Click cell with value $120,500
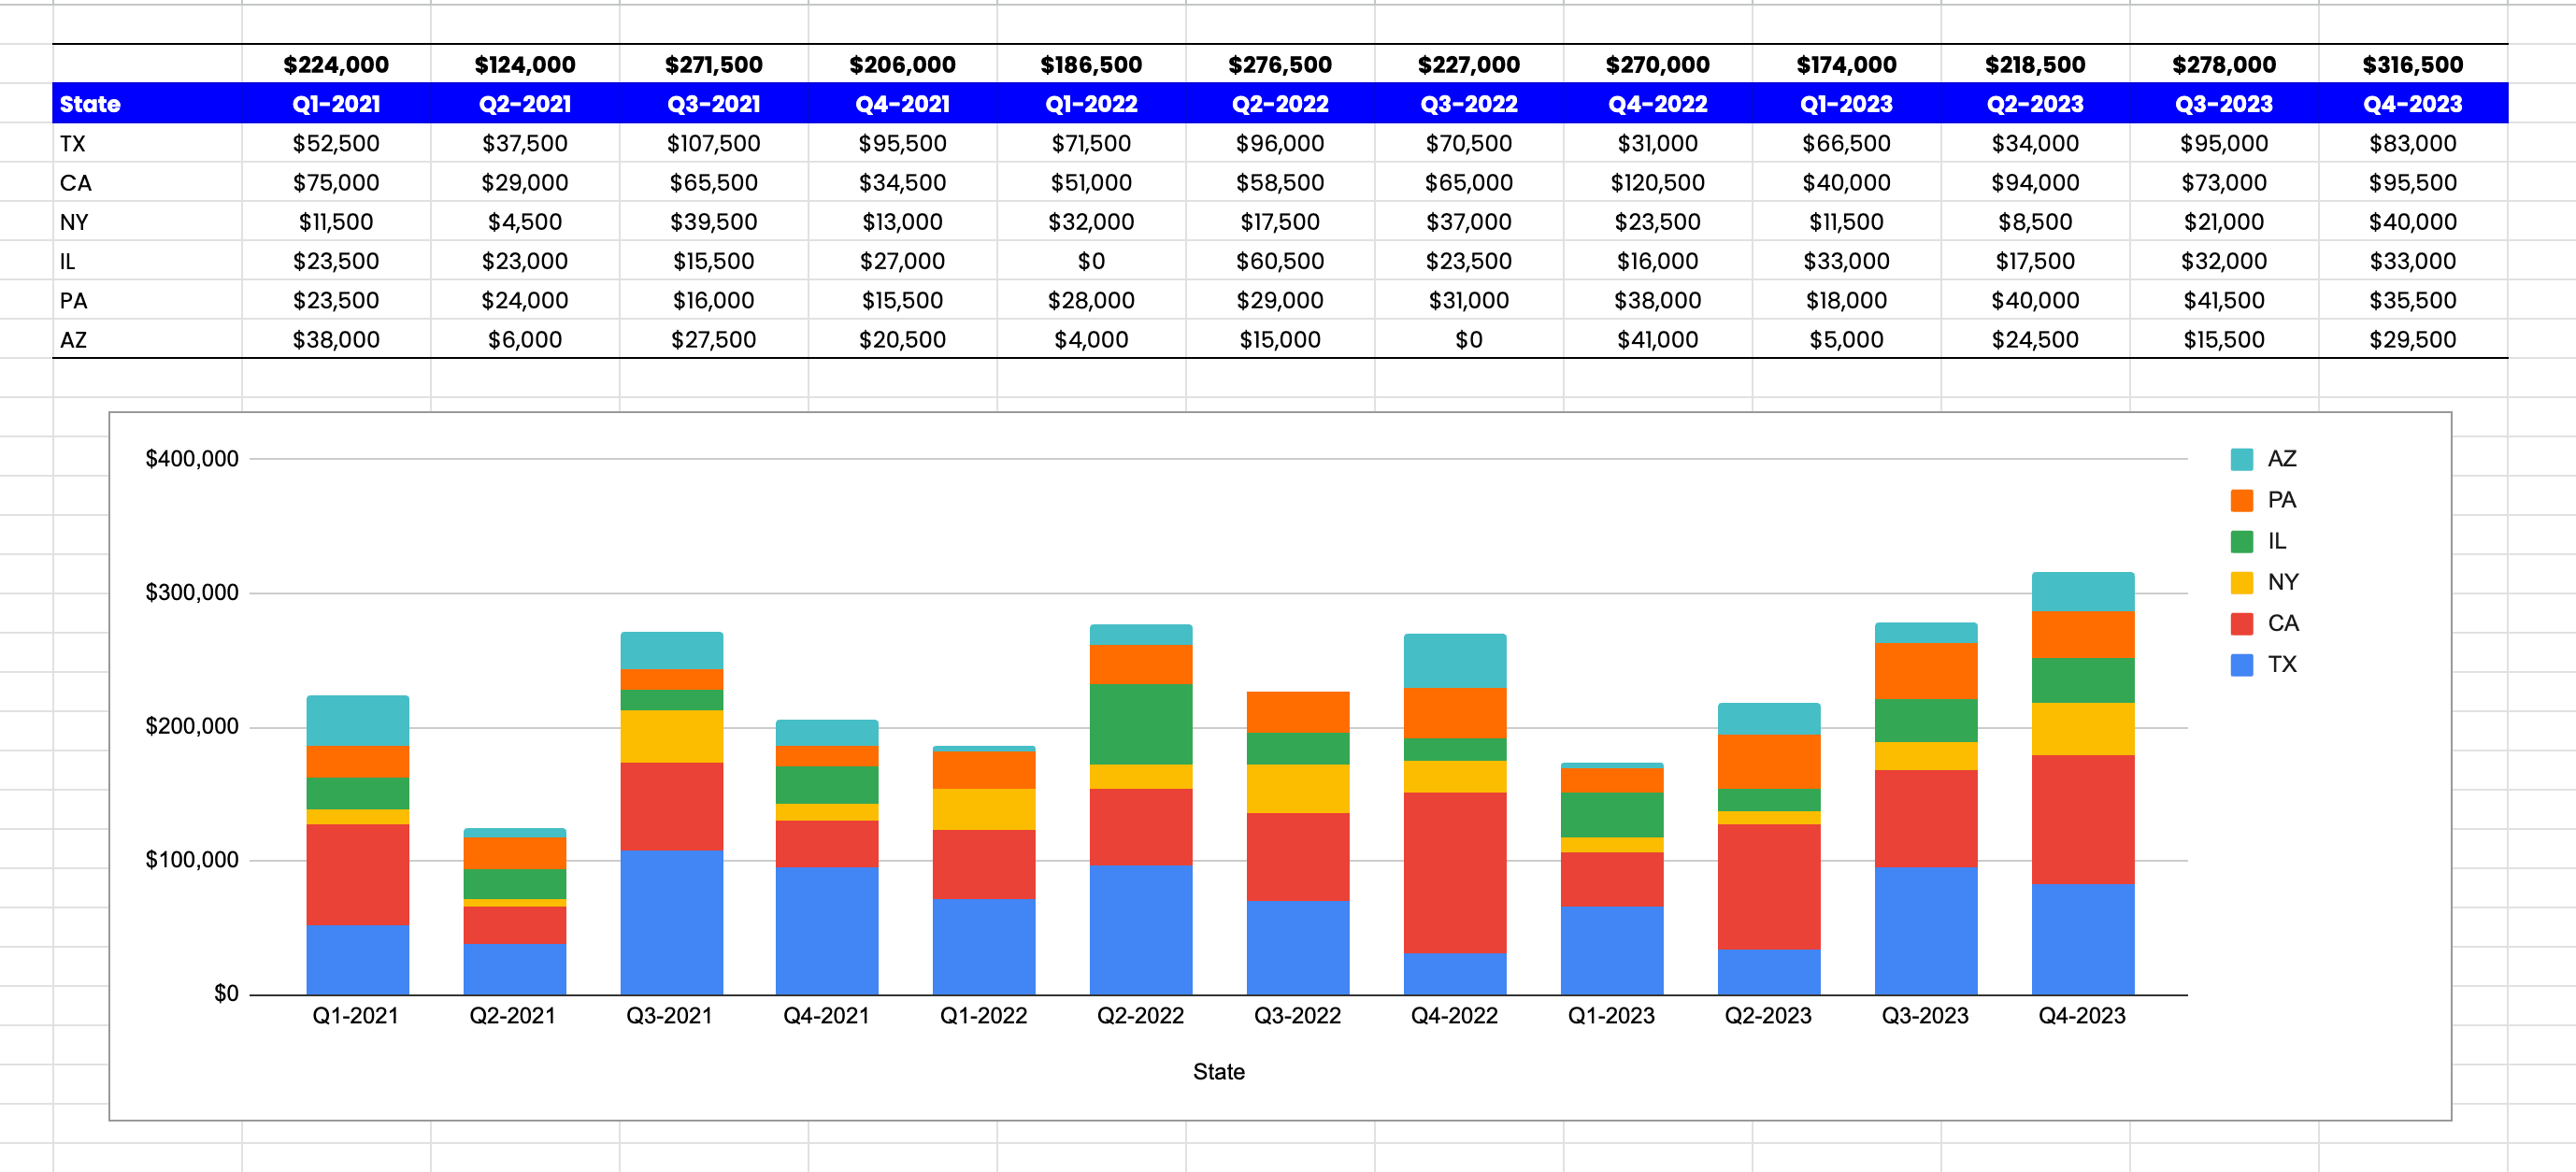Viewport: 2576px width, 1172px height. (1657, 183)
